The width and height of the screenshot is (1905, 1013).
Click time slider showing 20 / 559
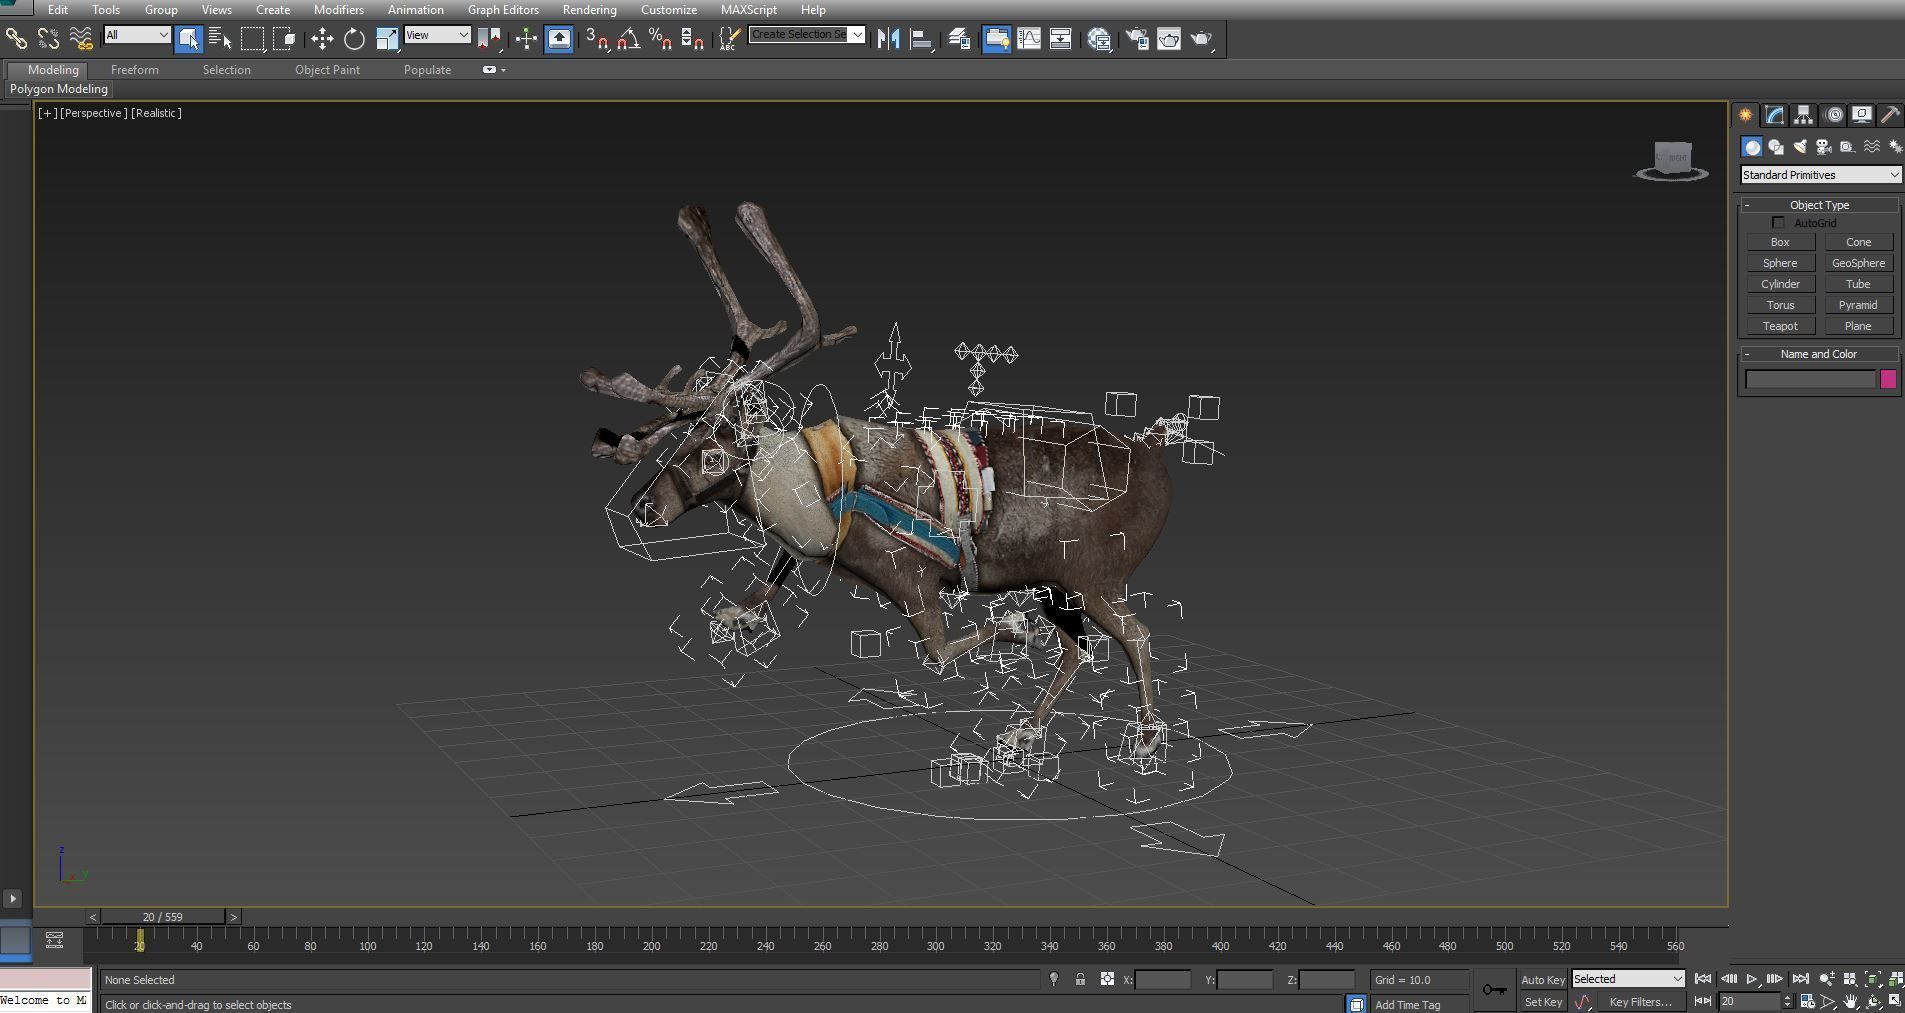coord(162,917)
